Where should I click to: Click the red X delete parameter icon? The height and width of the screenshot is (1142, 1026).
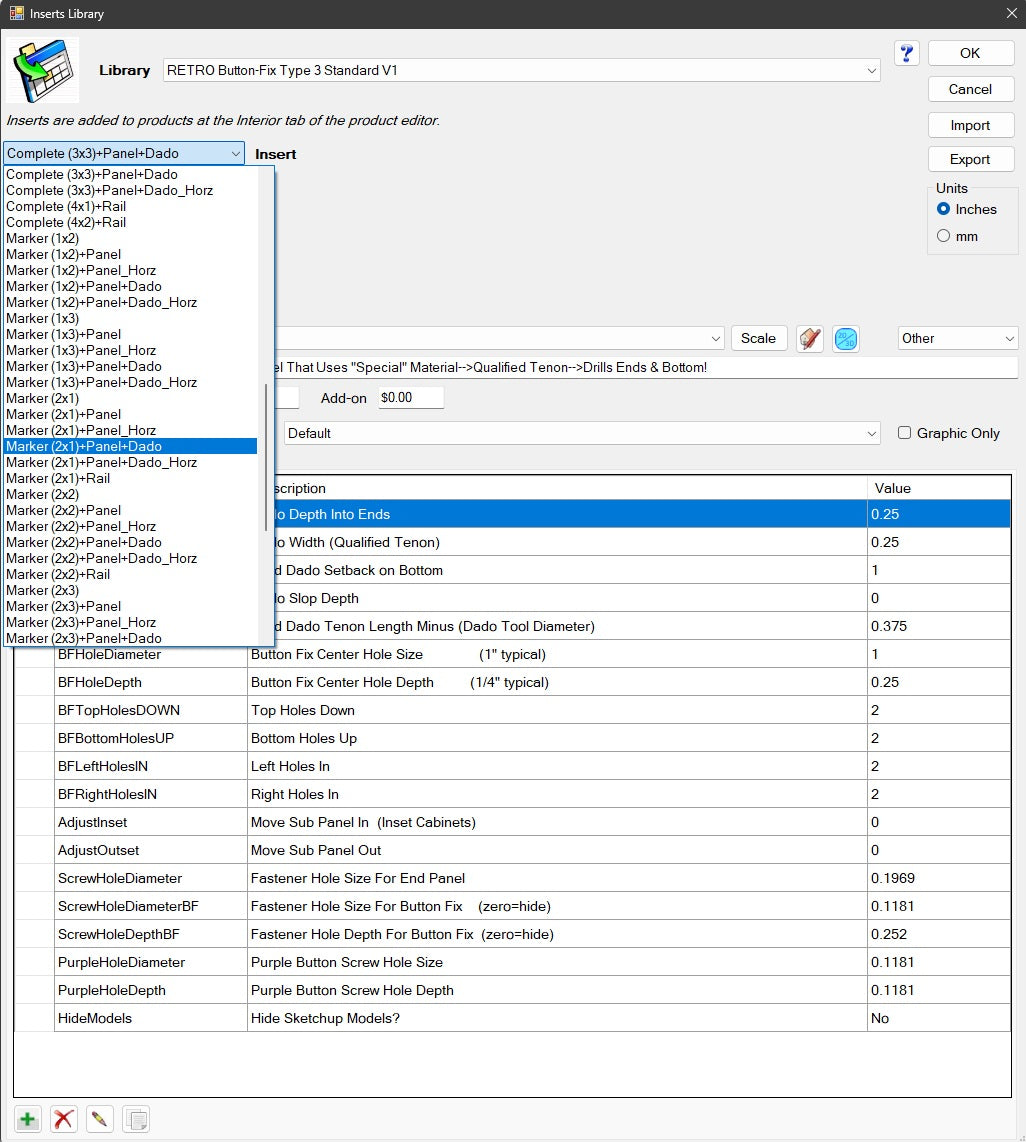pos(64,1119)
